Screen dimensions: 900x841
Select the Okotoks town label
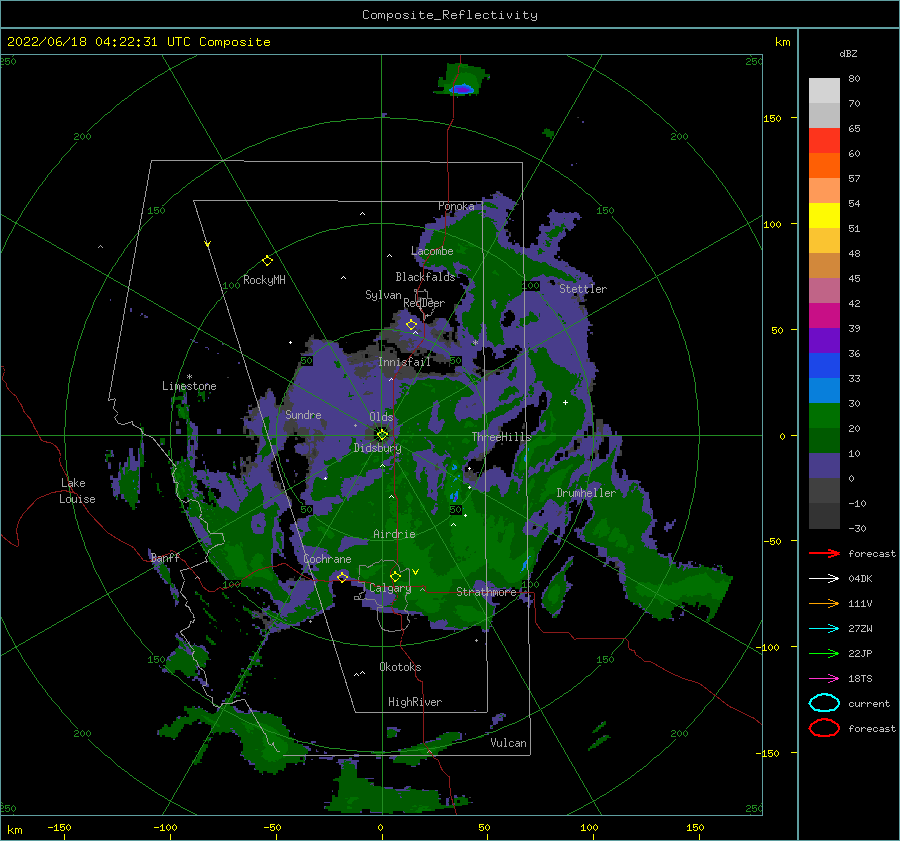tap(400, 667)
